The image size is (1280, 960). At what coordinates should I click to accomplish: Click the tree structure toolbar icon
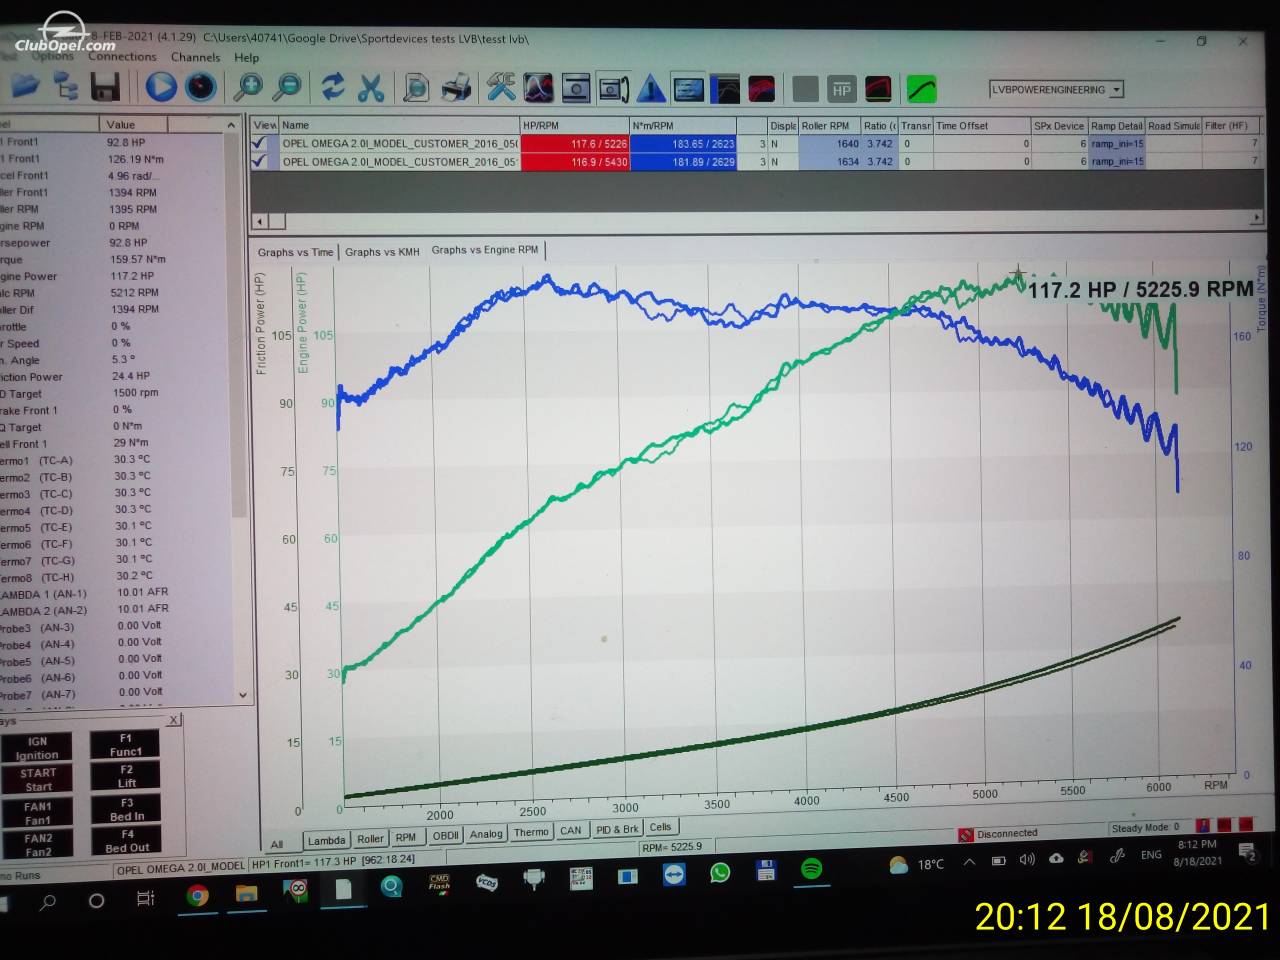coord(66,88)
